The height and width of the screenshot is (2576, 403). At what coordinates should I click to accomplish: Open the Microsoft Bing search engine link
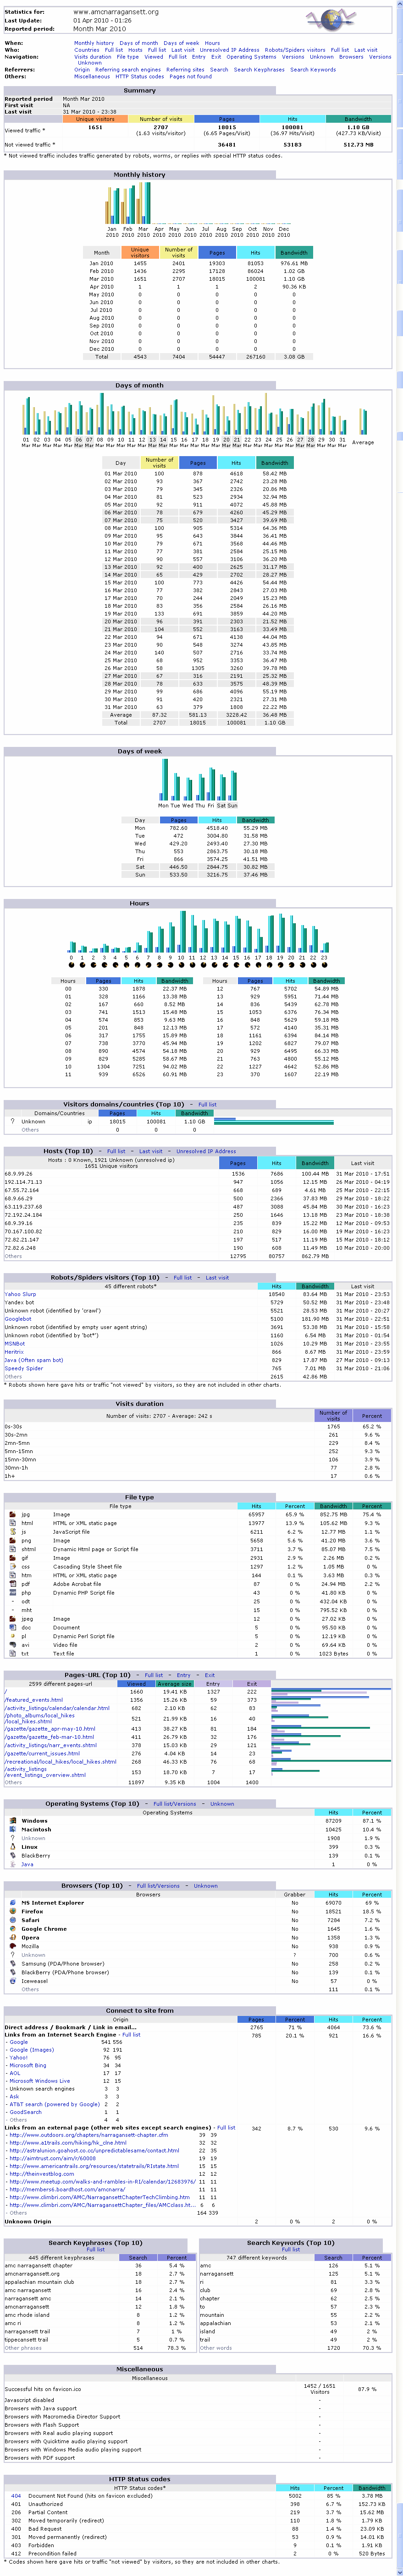[x=28, y=2065]
